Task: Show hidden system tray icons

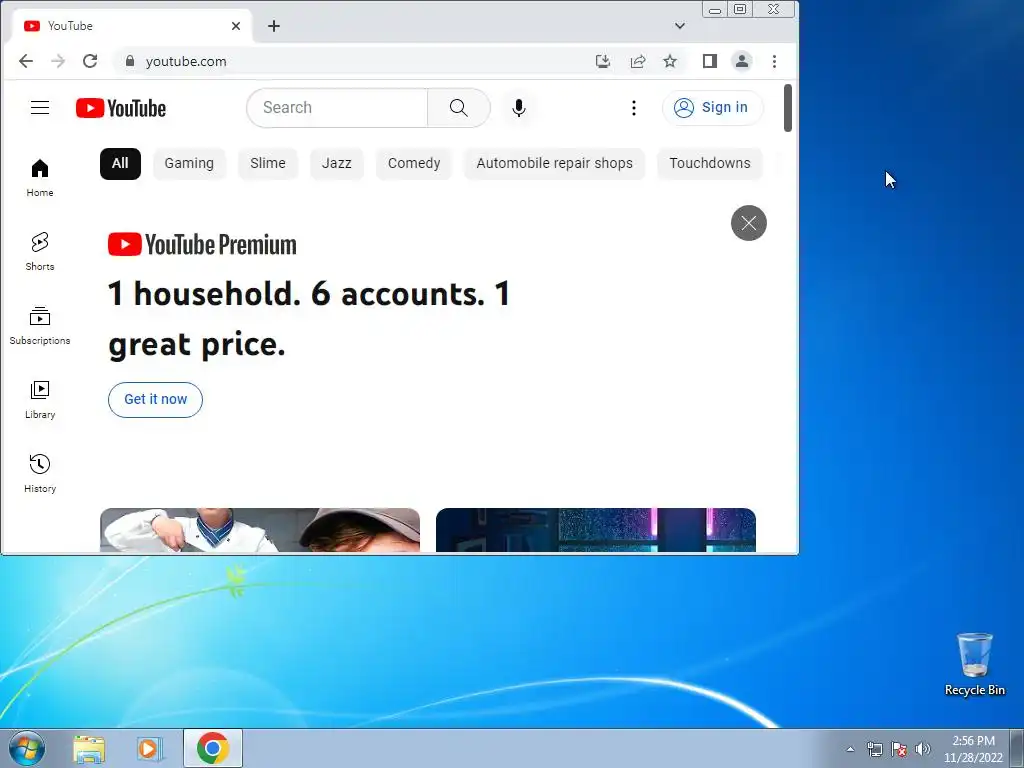Action: pos(850,749)
